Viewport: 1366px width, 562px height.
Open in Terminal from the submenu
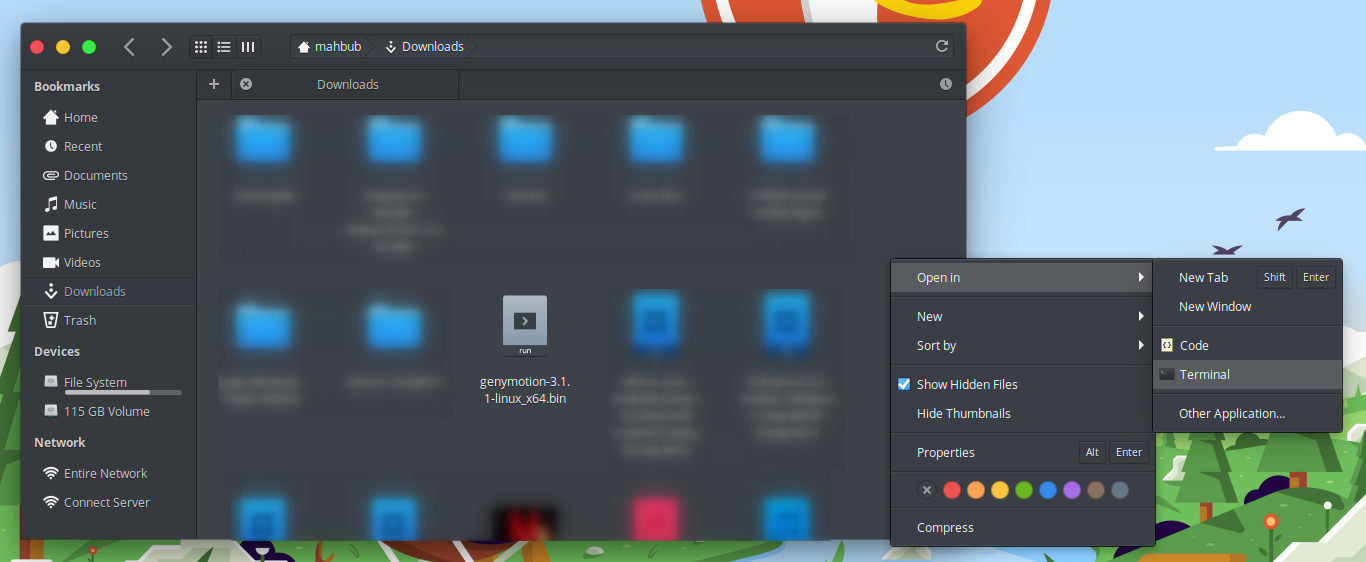pos(1247,374)
